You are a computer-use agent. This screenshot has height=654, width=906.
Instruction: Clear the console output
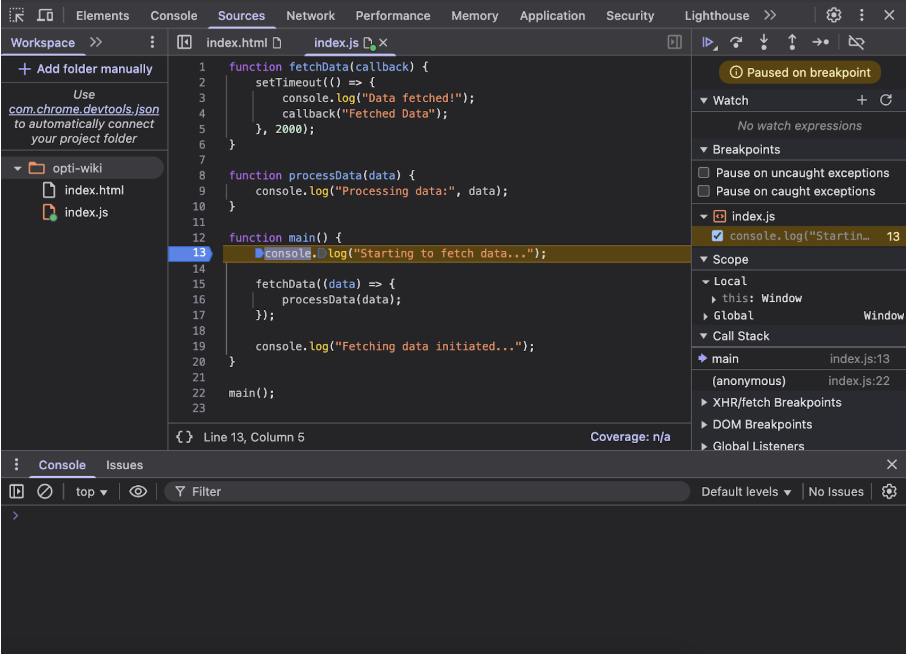click(43, 491)
